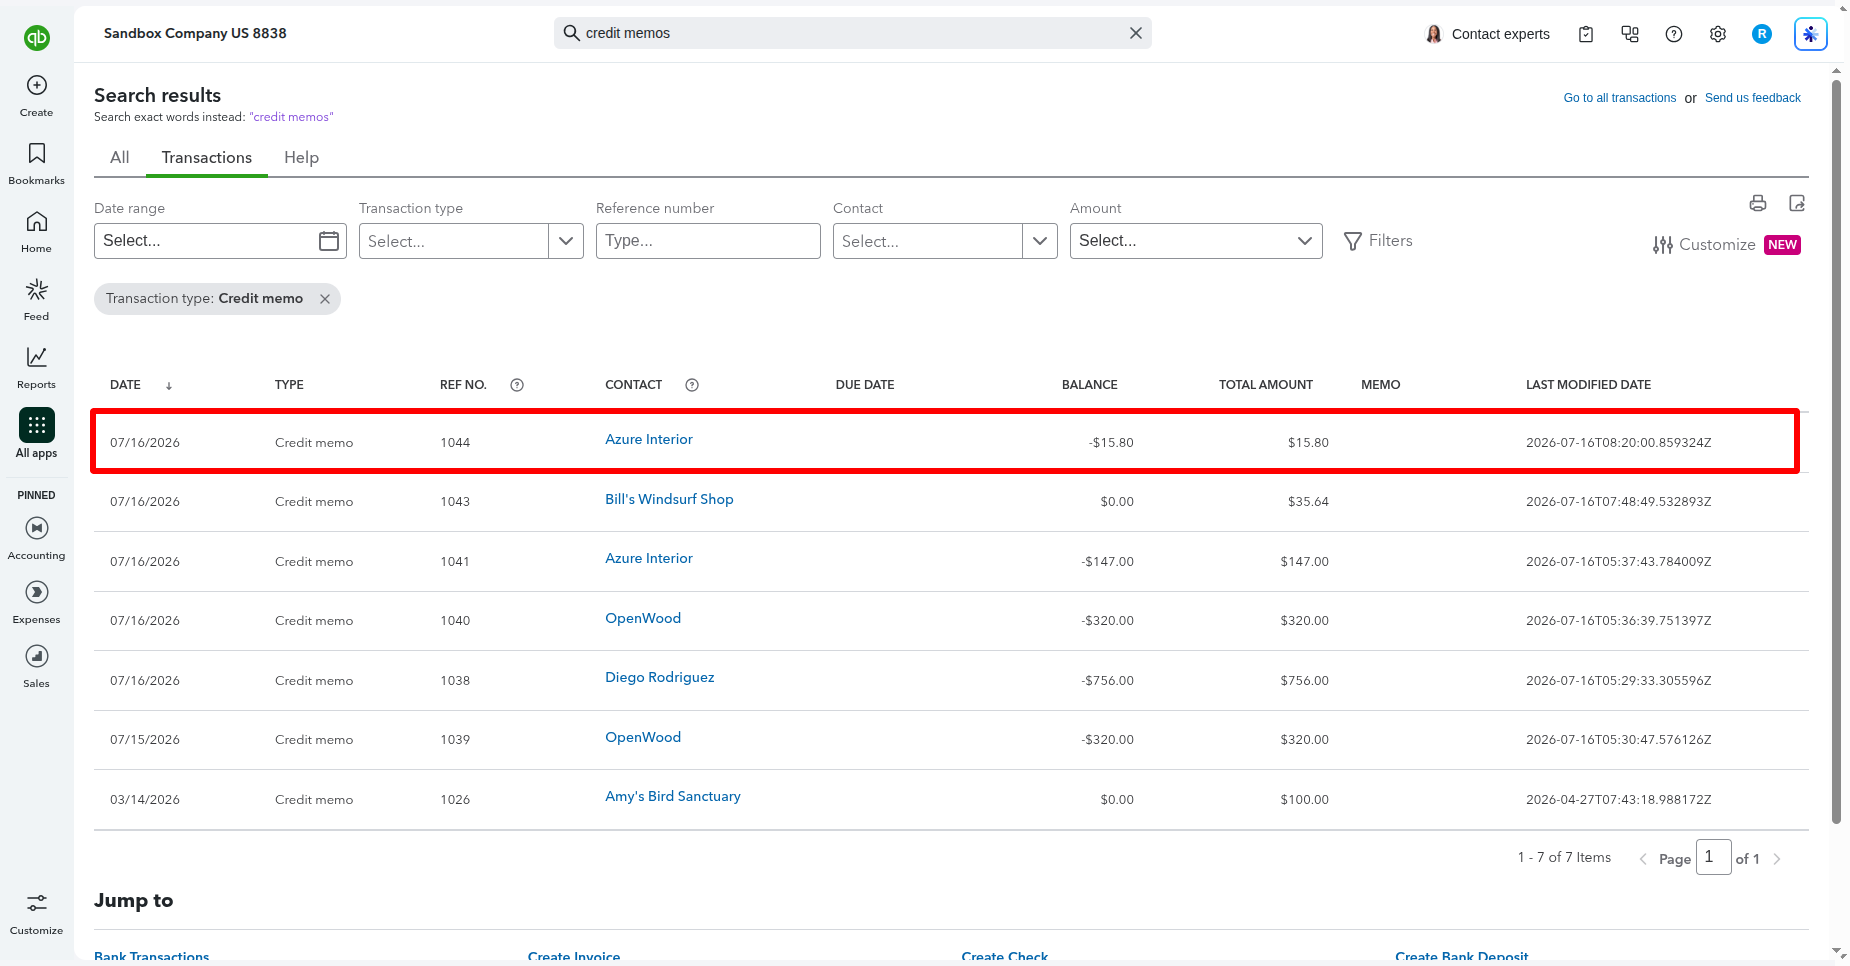Open the Filters panel

[x=1378, y=241]
